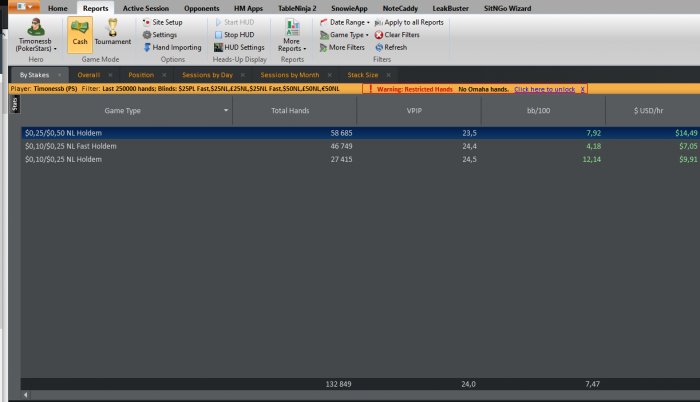
Task: Open the LeakBuster tab
Action: (x=450, y=8)
